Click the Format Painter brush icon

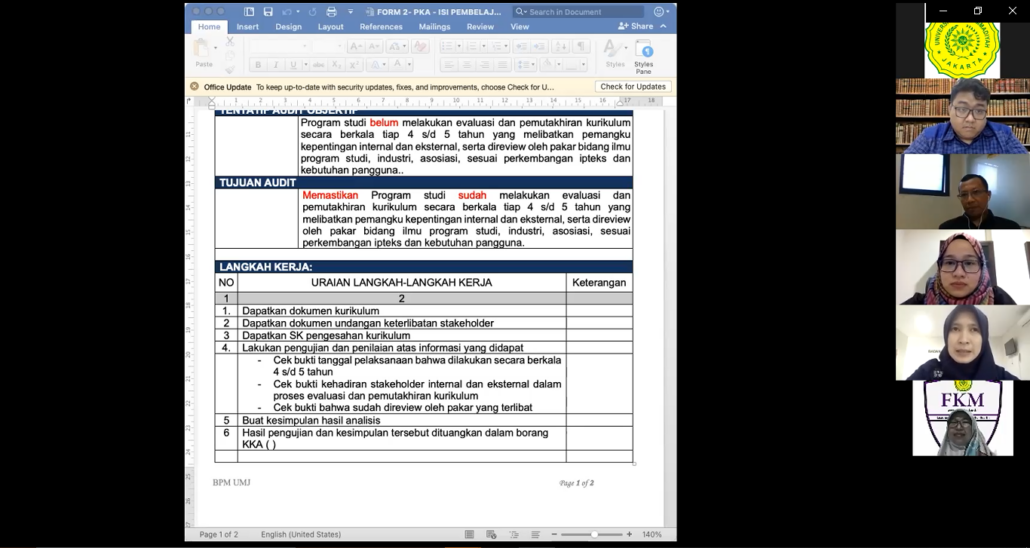(x=229, y=70)
